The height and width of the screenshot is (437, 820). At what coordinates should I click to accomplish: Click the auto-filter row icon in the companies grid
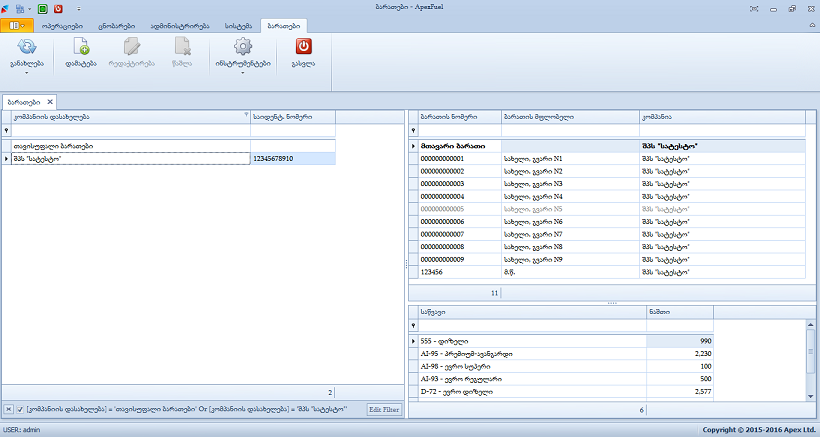[x=6, y=131]
